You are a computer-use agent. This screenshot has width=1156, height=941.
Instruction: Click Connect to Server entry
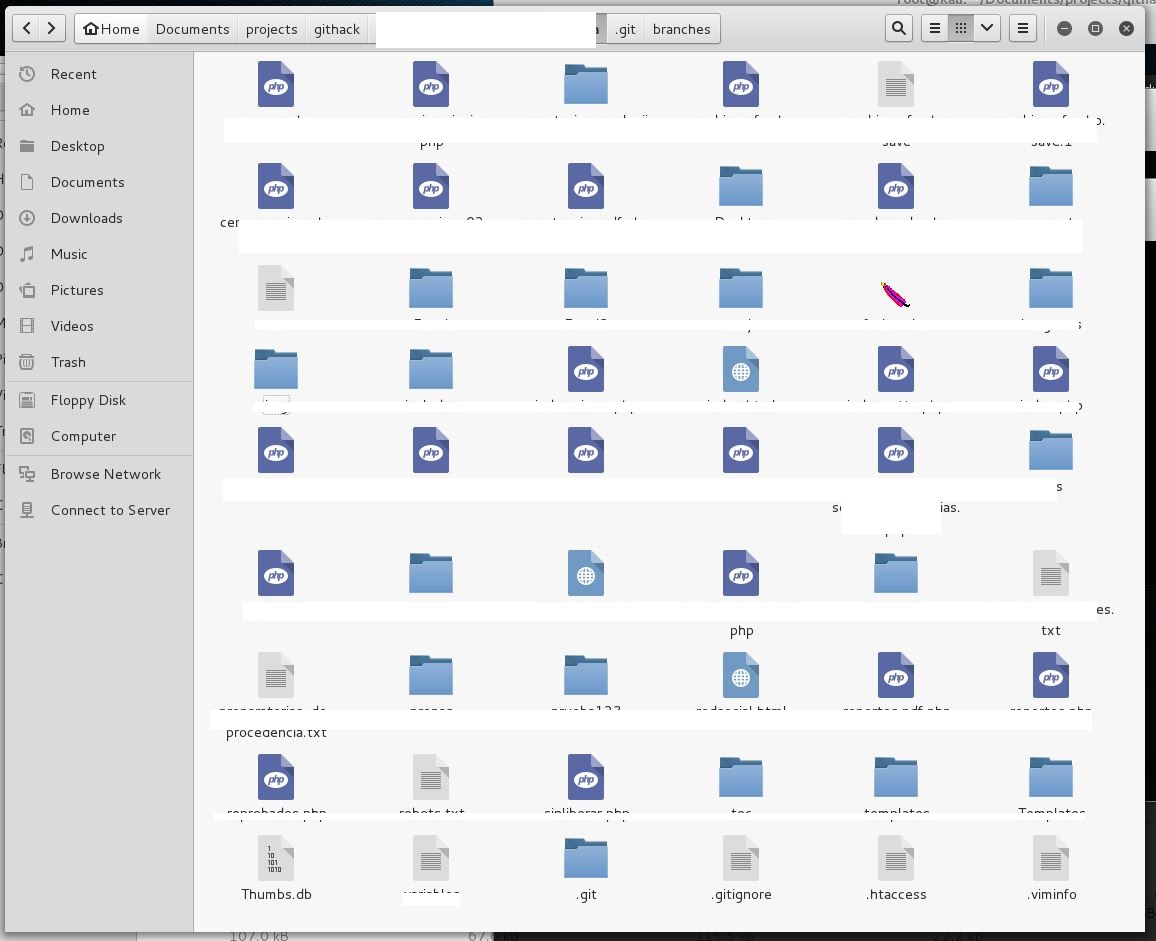coord(110,510)
